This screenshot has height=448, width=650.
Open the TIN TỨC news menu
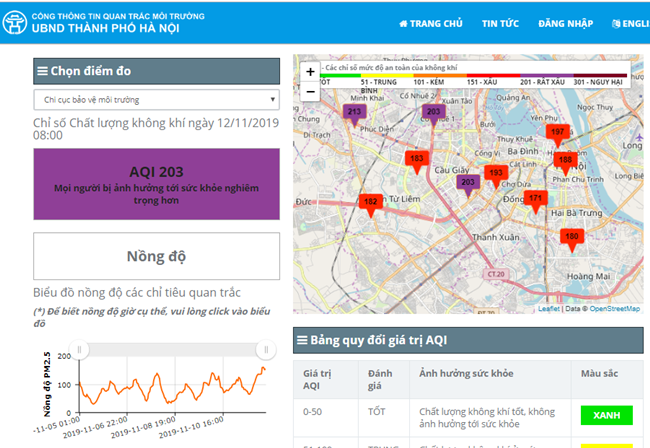tap(500, 23)
